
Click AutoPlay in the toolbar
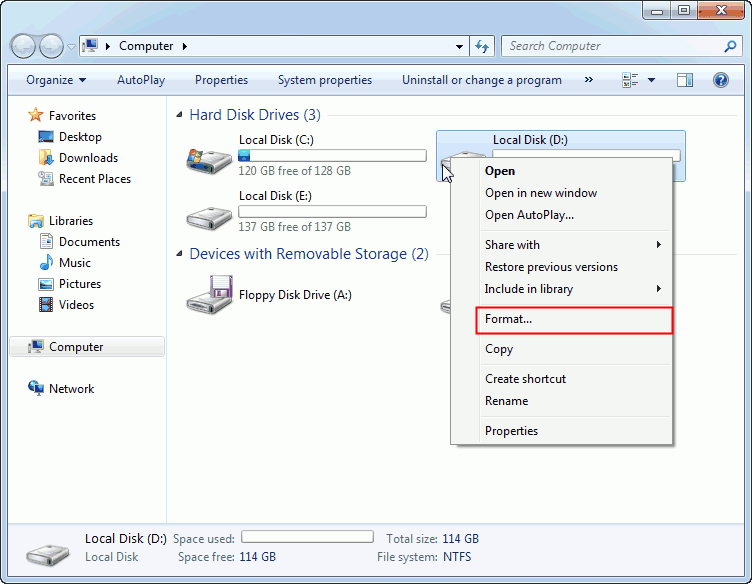[x=141, y=80]
